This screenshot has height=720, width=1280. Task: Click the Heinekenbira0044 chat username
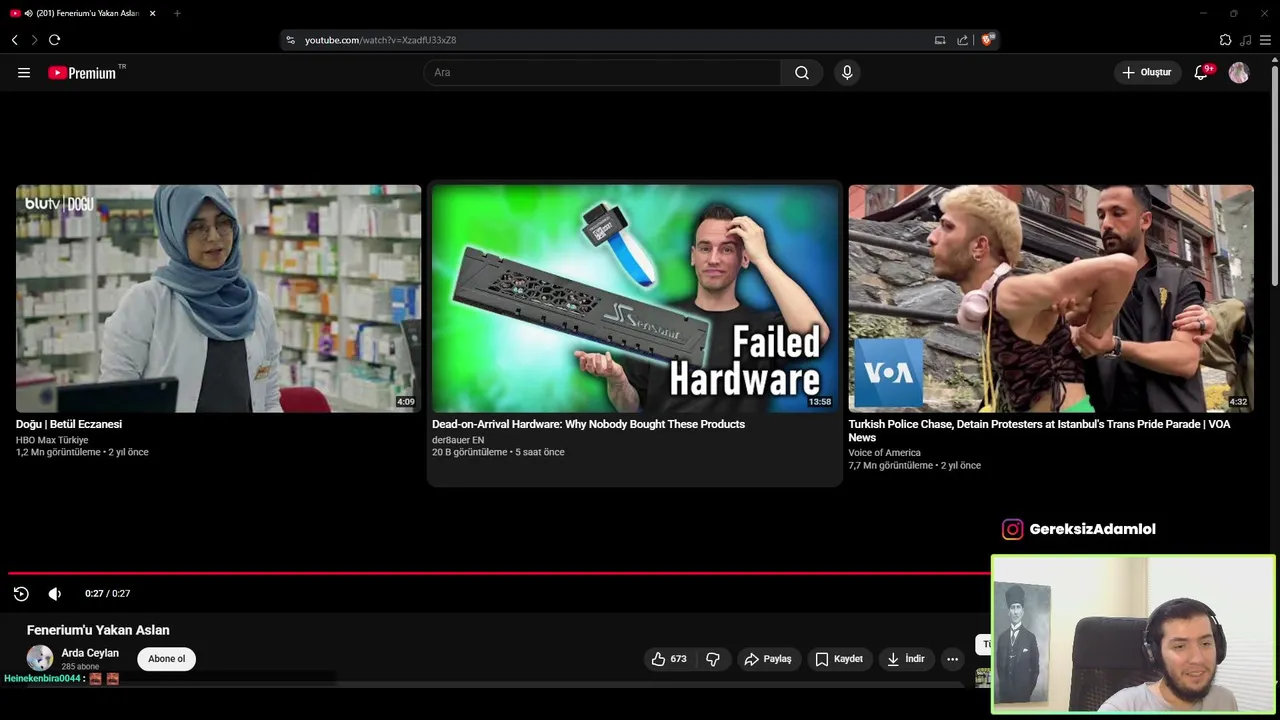(x=41, y=679)
